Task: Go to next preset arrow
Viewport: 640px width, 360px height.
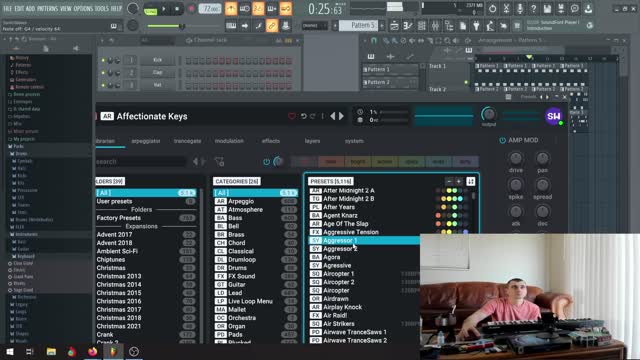Action: coord(341,116)
